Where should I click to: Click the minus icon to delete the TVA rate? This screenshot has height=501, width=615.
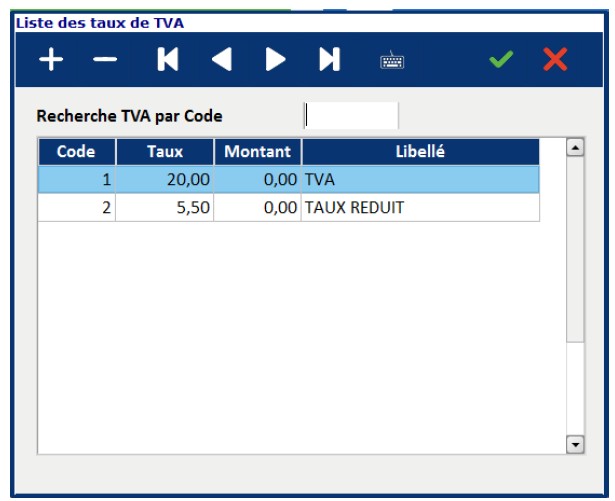[105, 61]
